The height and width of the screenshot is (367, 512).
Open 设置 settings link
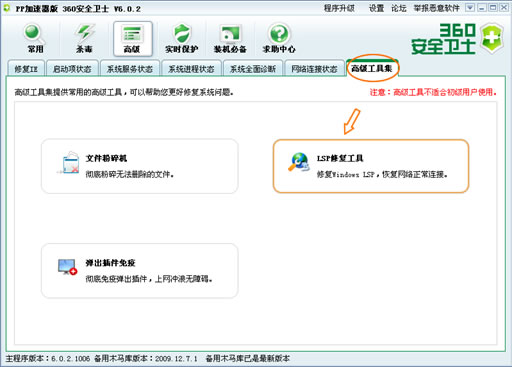tap(376, 8)
